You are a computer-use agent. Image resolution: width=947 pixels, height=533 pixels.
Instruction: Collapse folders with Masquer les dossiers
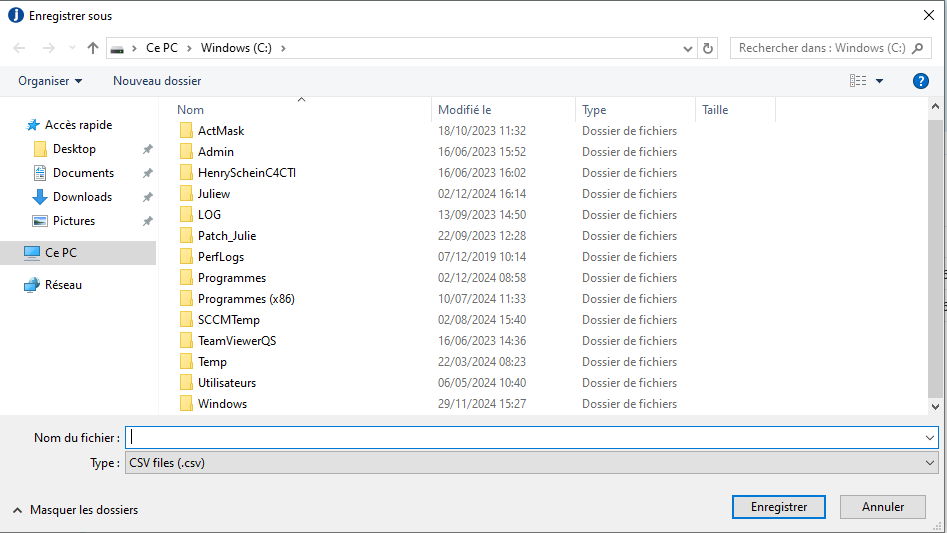(76, 510)
